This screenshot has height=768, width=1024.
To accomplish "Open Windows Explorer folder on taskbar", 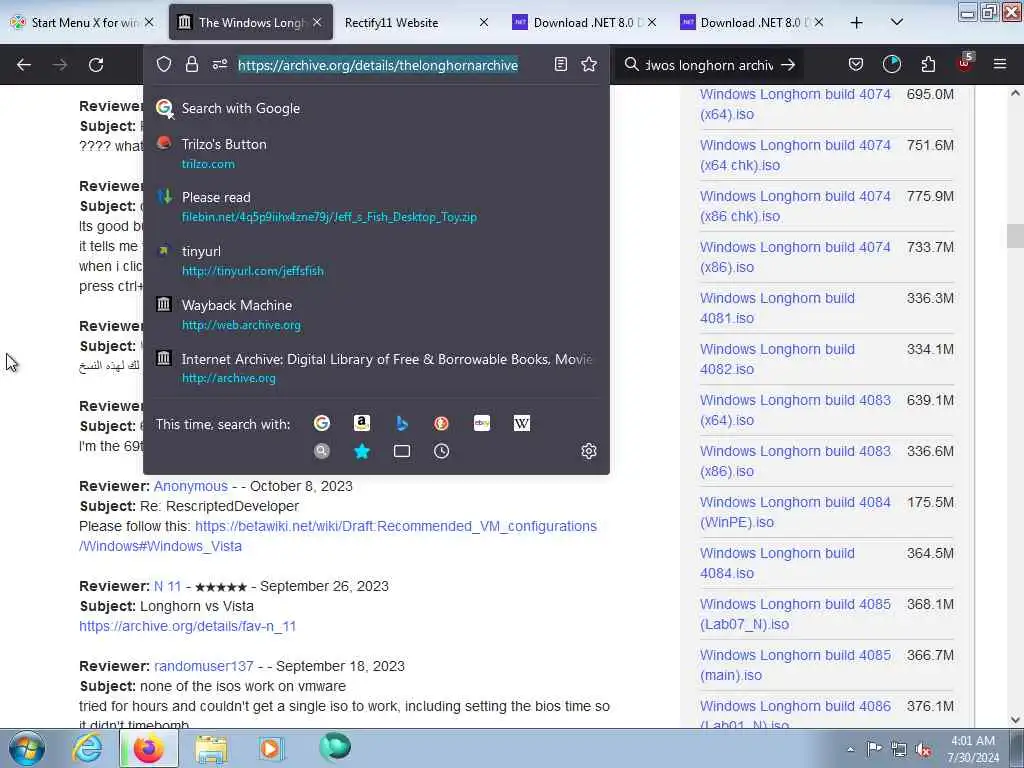I will 211,748.
